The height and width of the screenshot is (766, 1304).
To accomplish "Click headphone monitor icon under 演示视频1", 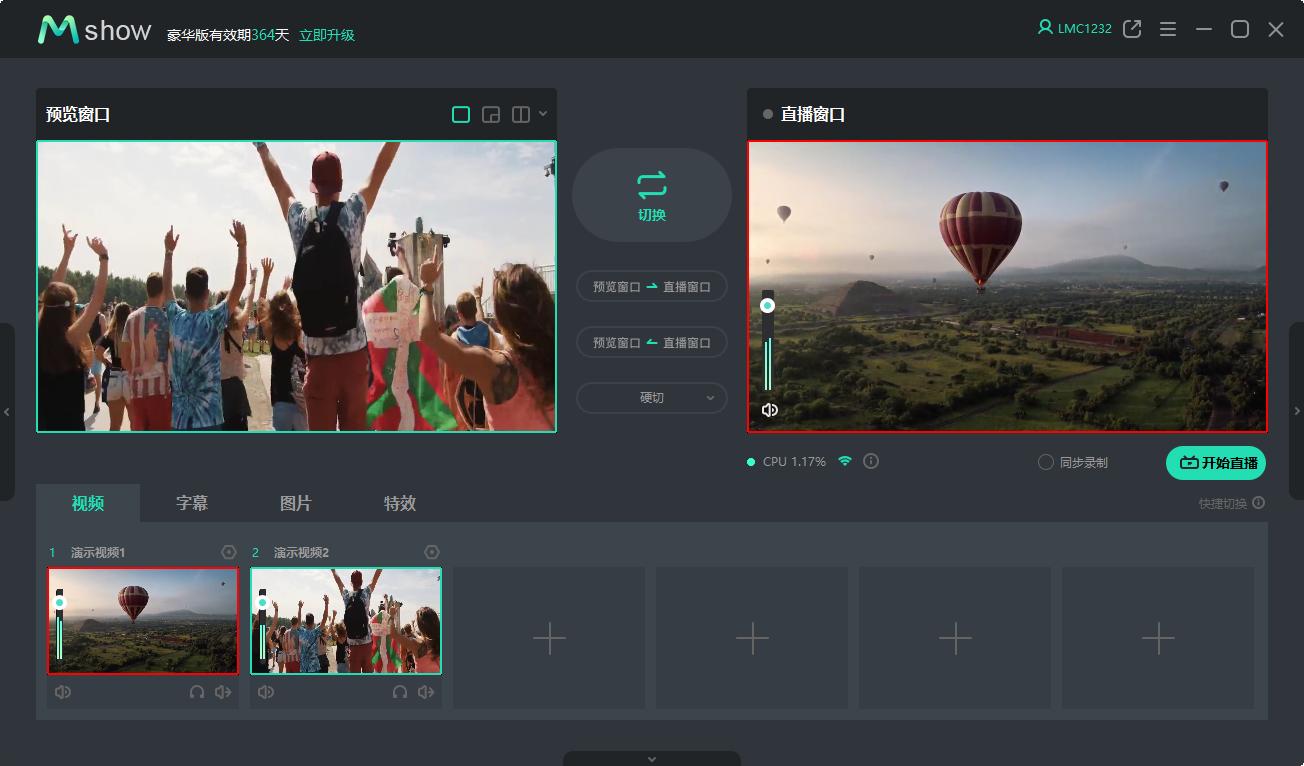I will tap(197, 692).
